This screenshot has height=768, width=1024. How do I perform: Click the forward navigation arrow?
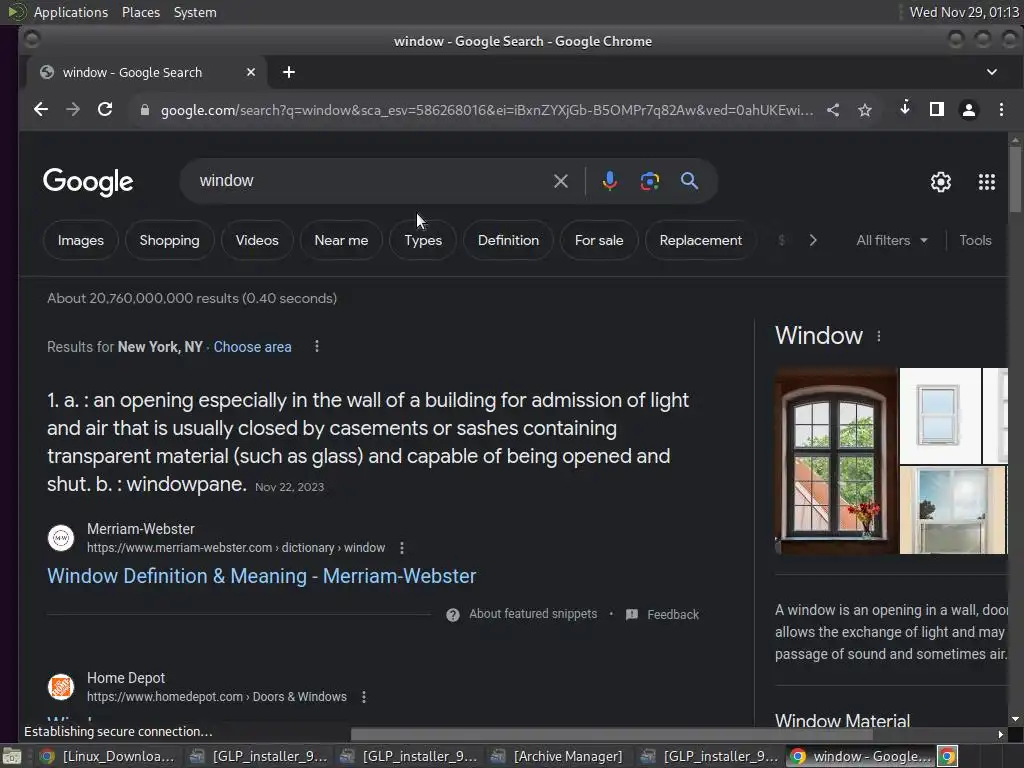click(x=72, y=110)
